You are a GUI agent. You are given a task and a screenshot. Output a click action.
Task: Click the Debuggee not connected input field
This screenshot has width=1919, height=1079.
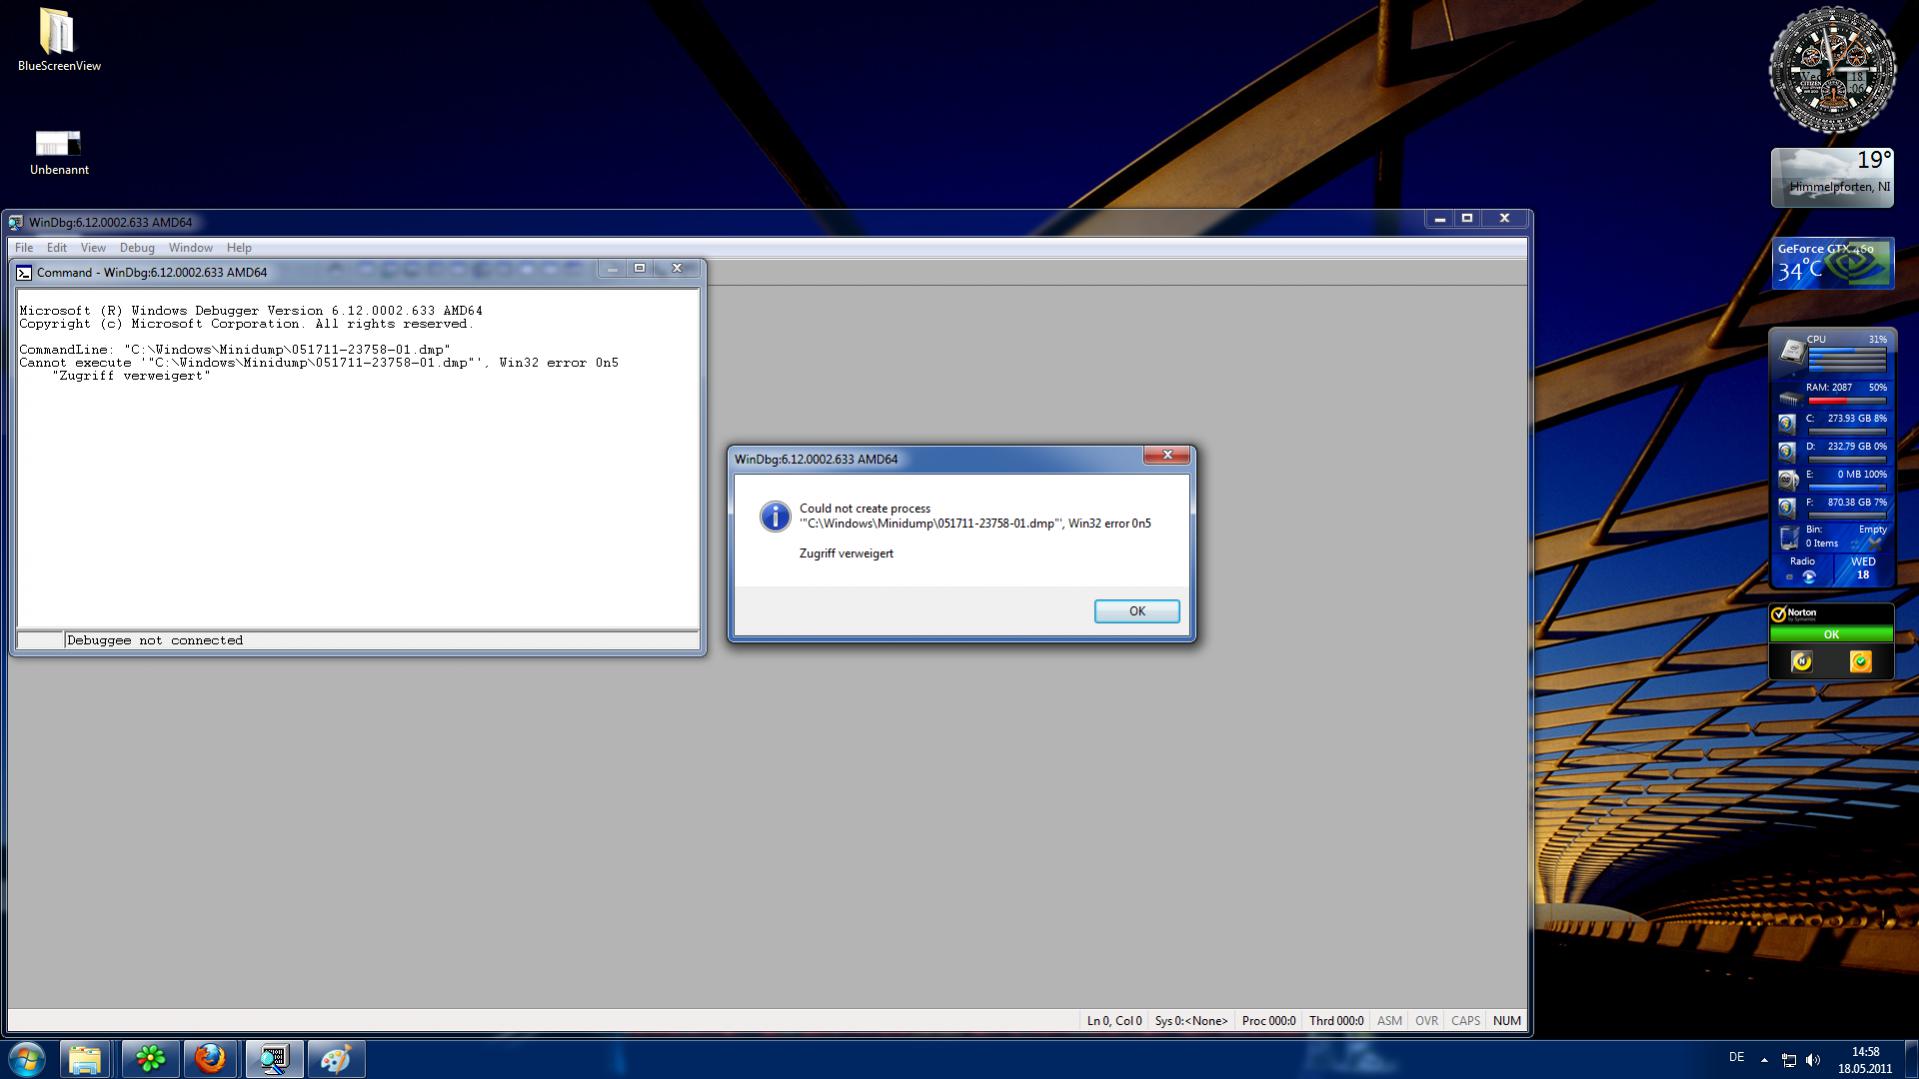[x=381, y=641]
